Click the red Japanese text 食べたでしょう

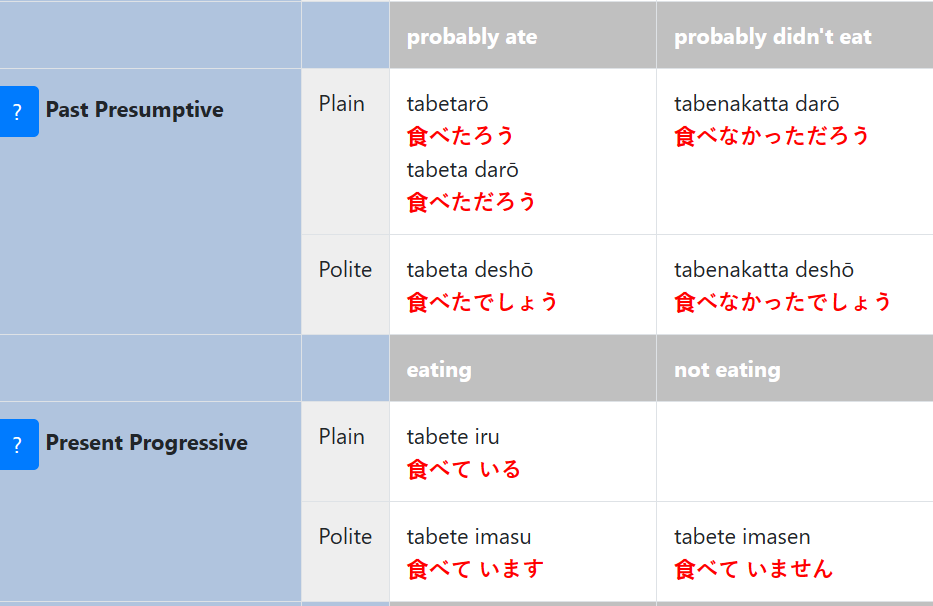tap(482, 302)
